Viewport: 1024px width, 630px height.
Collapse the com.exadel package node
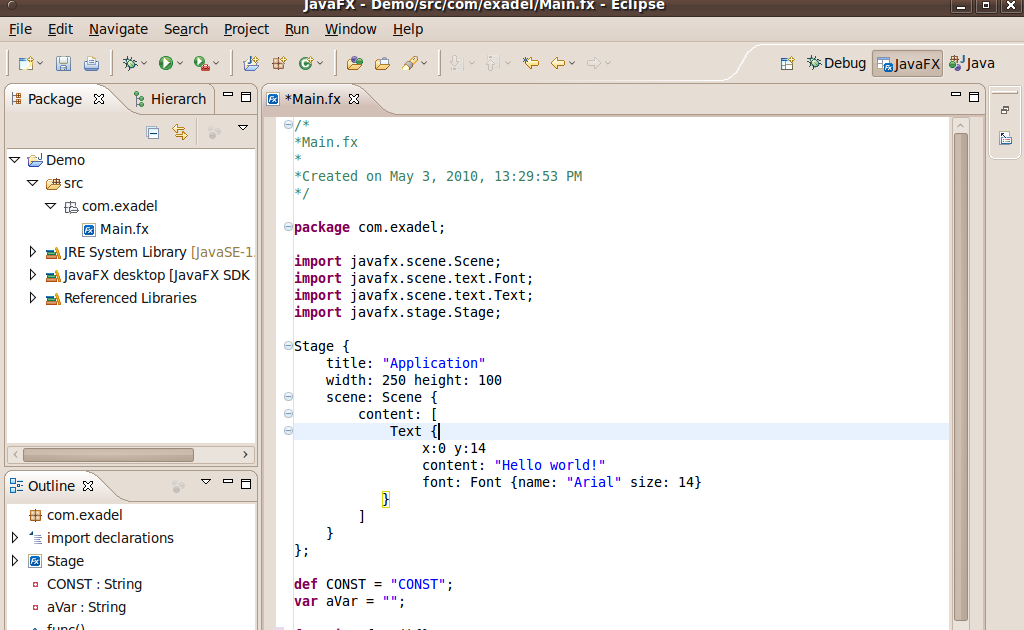tap(50, 206)
